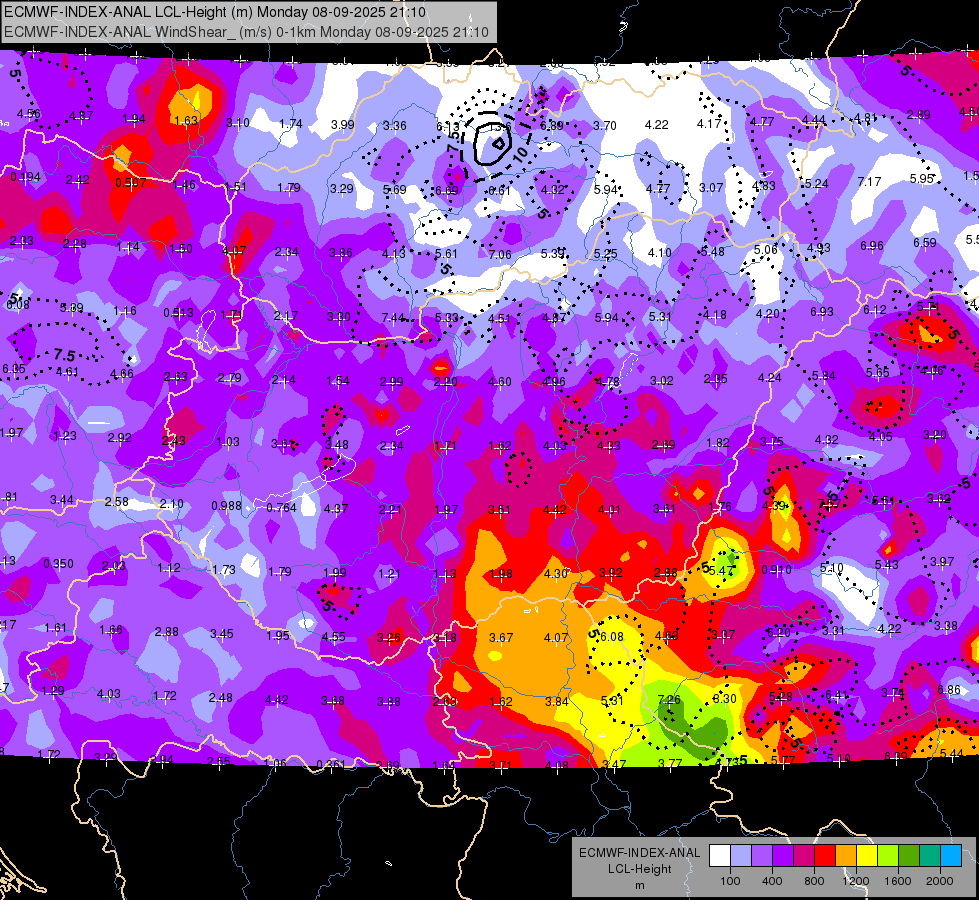Click the wind shear value 6.96
This screenshot has width=979, height=900.
point(872,246)
